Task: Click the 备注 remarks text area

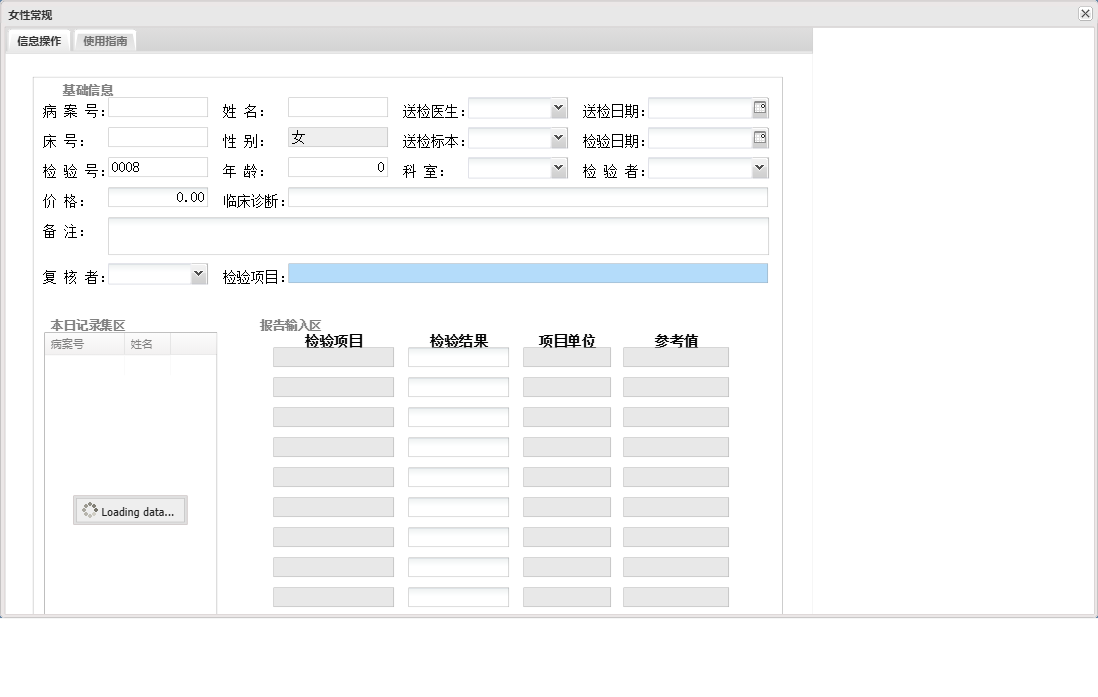Action: point(438,235)
